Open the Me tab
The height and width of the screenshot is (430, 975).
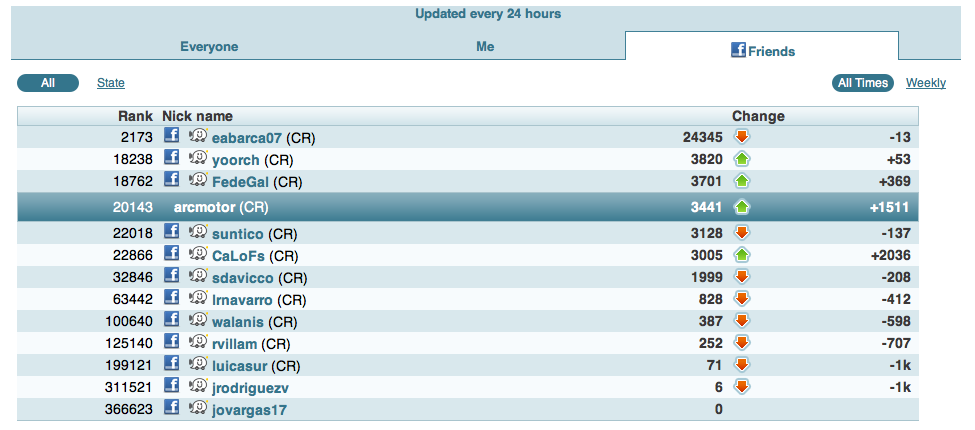485,46
